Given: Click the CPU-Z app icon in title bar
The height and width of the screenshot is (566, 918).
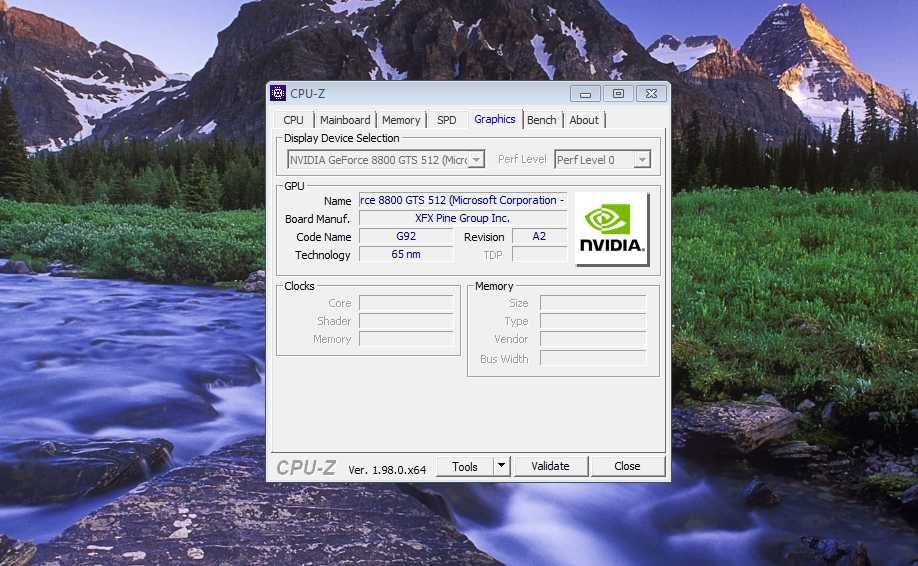Looking at the screenshot, I should (278, 93).
